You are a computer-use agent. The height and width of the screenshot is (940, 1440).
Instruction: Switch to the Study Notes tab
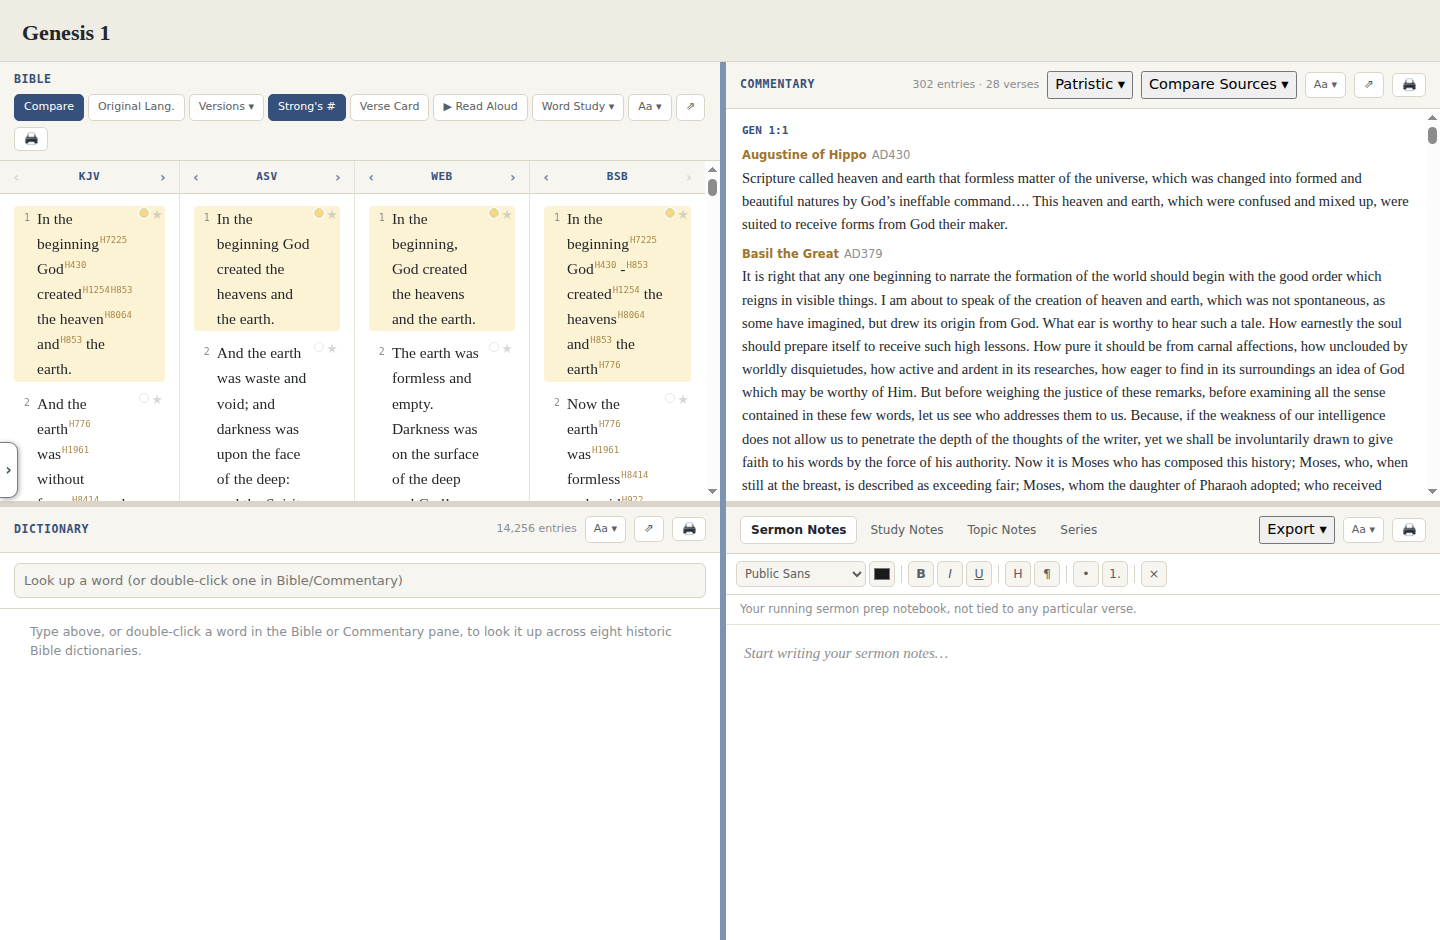(x=907, y=530)
